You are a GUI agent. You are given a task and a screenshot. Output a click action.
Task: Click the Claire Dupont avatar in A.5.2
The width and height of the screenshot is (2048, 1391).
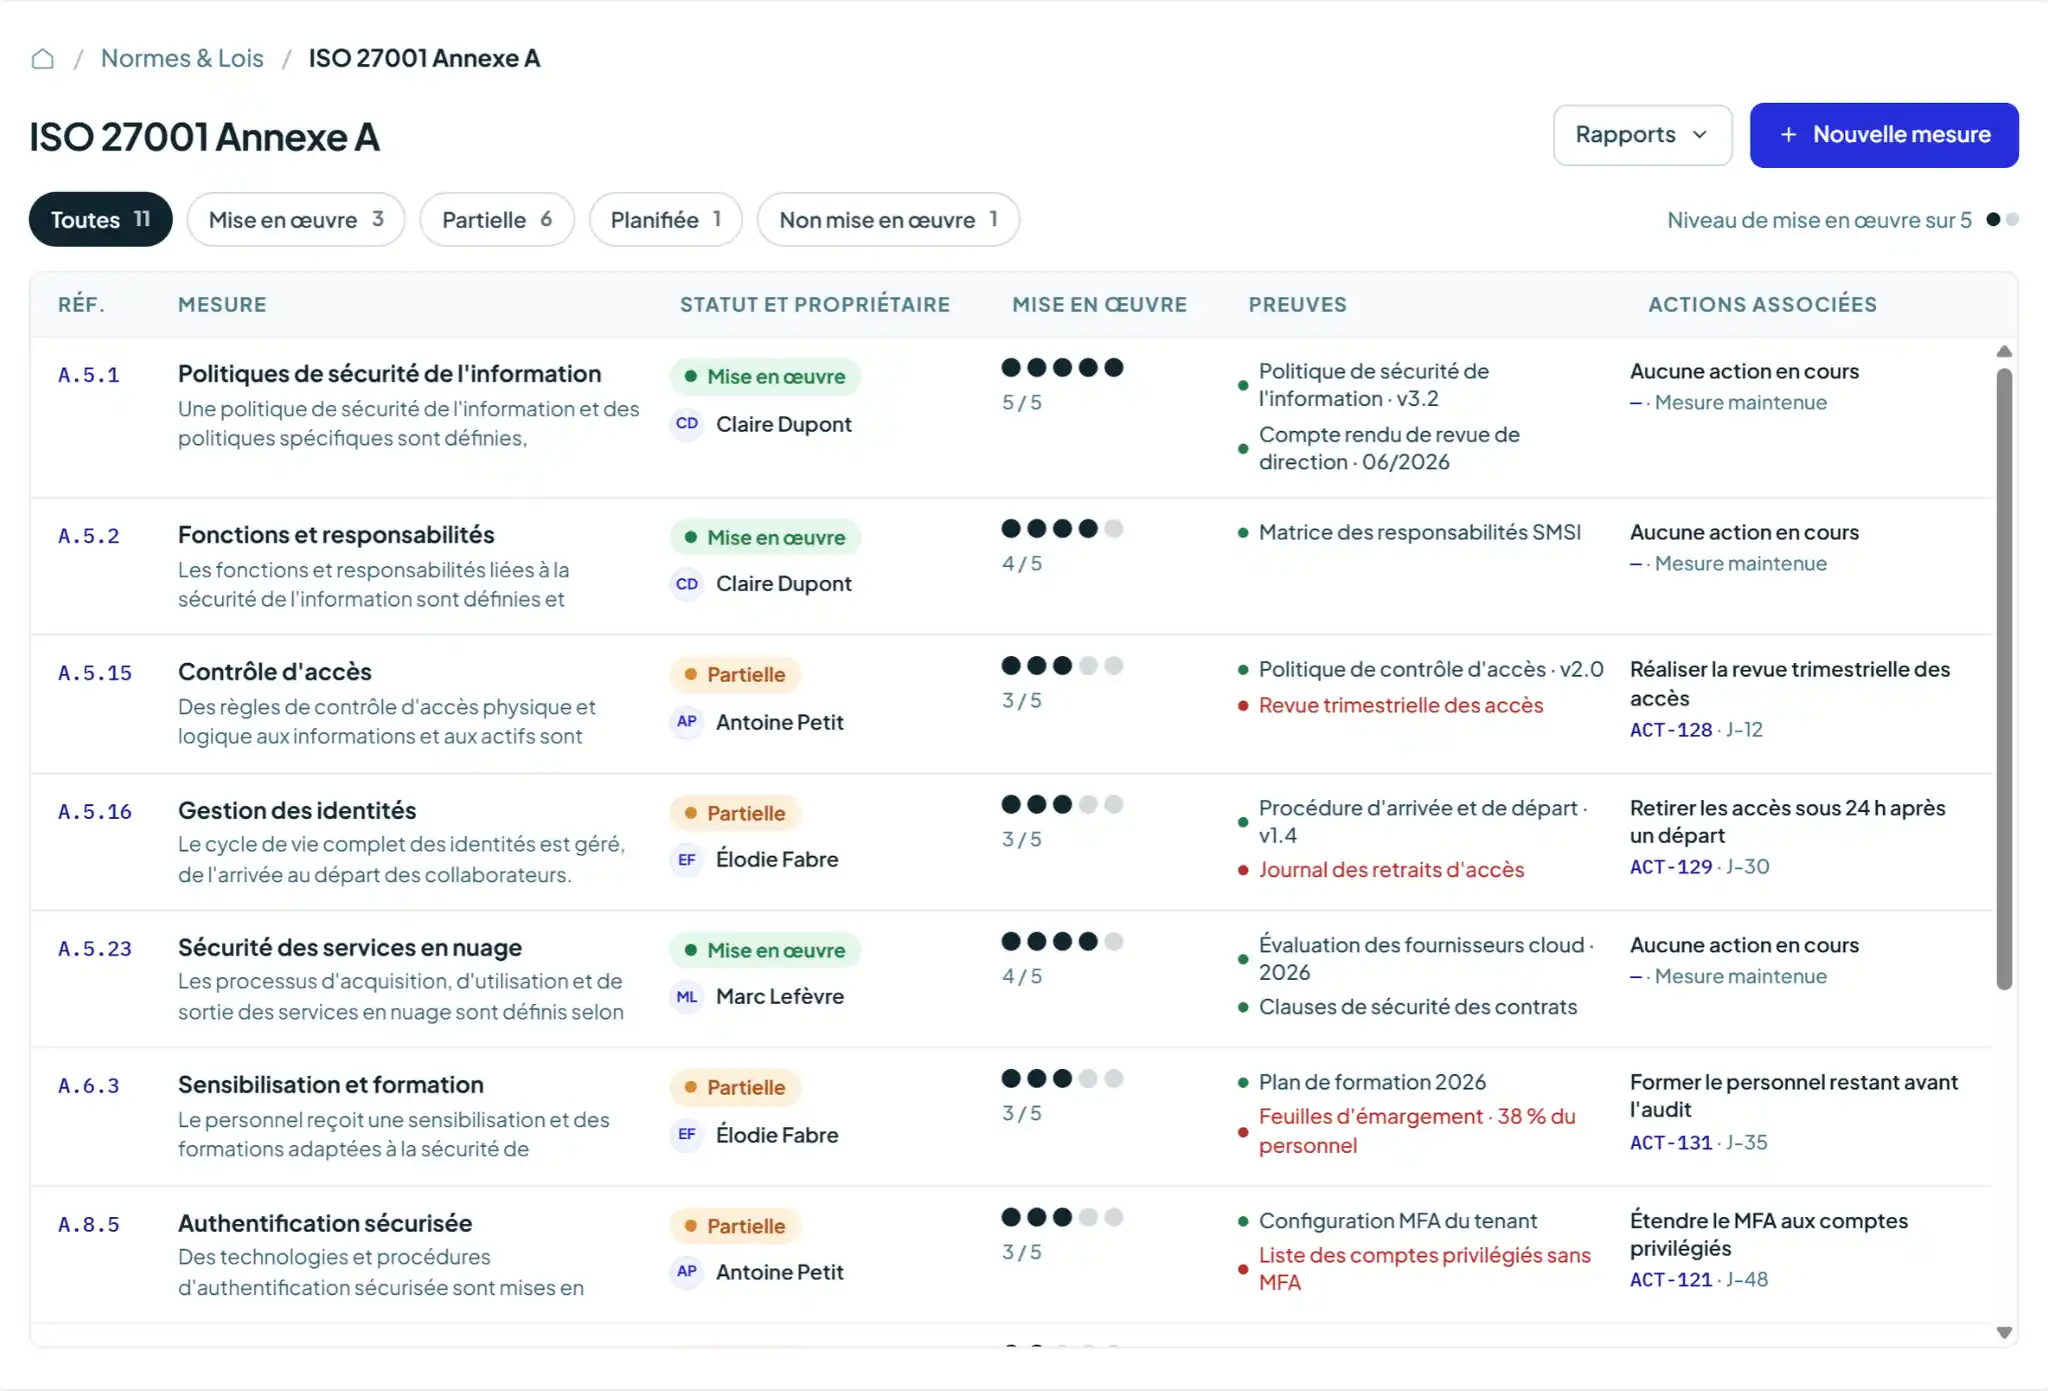tap(687, 584)
